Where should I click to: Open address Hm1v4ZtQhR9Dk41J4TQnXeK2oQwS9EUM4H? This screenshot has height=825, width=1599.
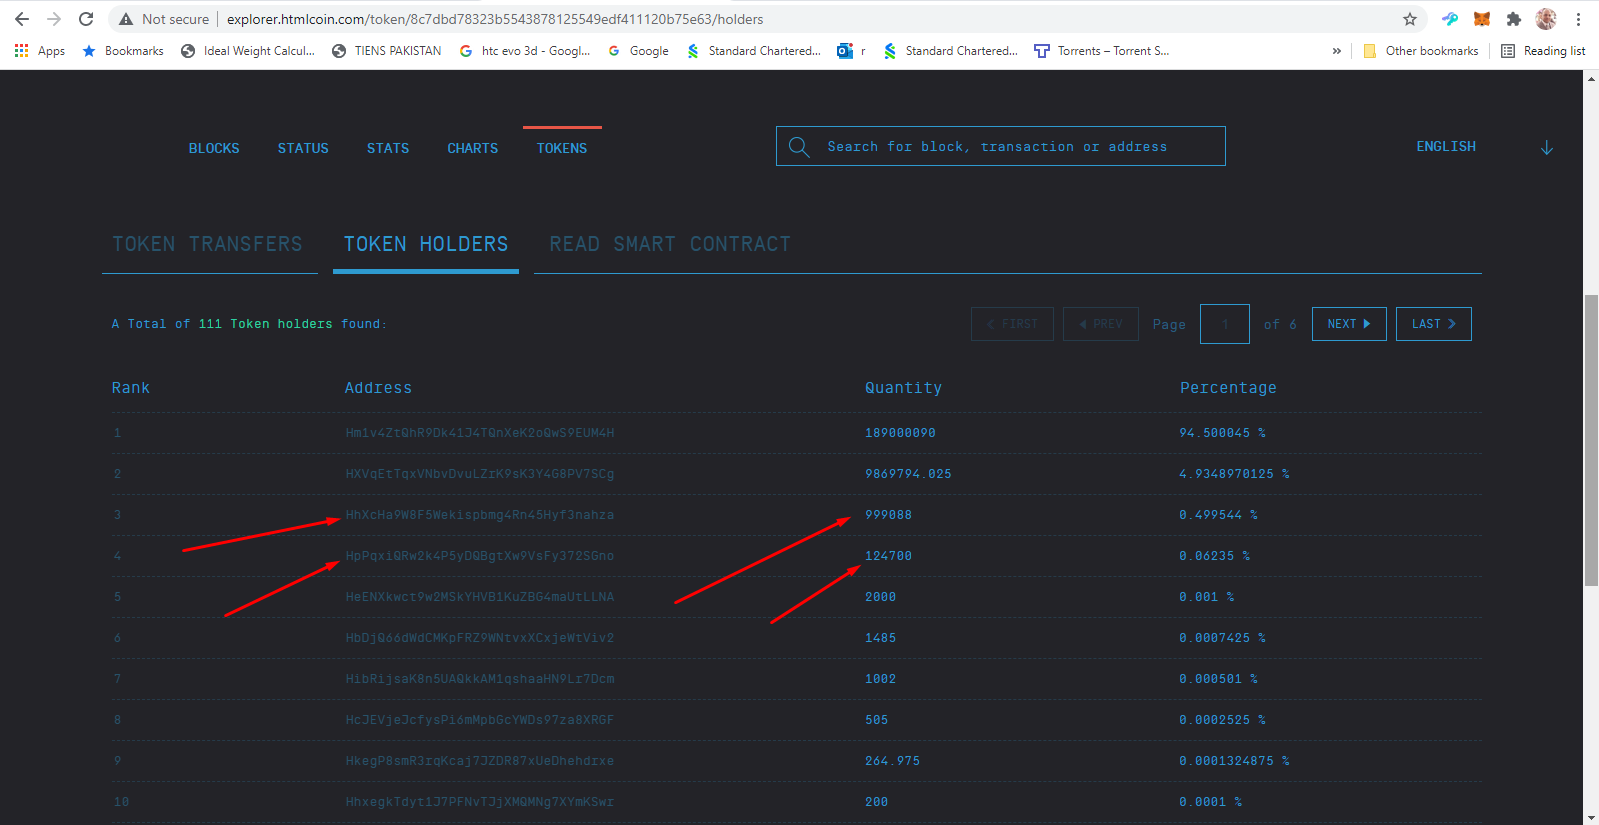tap(480, 433)
